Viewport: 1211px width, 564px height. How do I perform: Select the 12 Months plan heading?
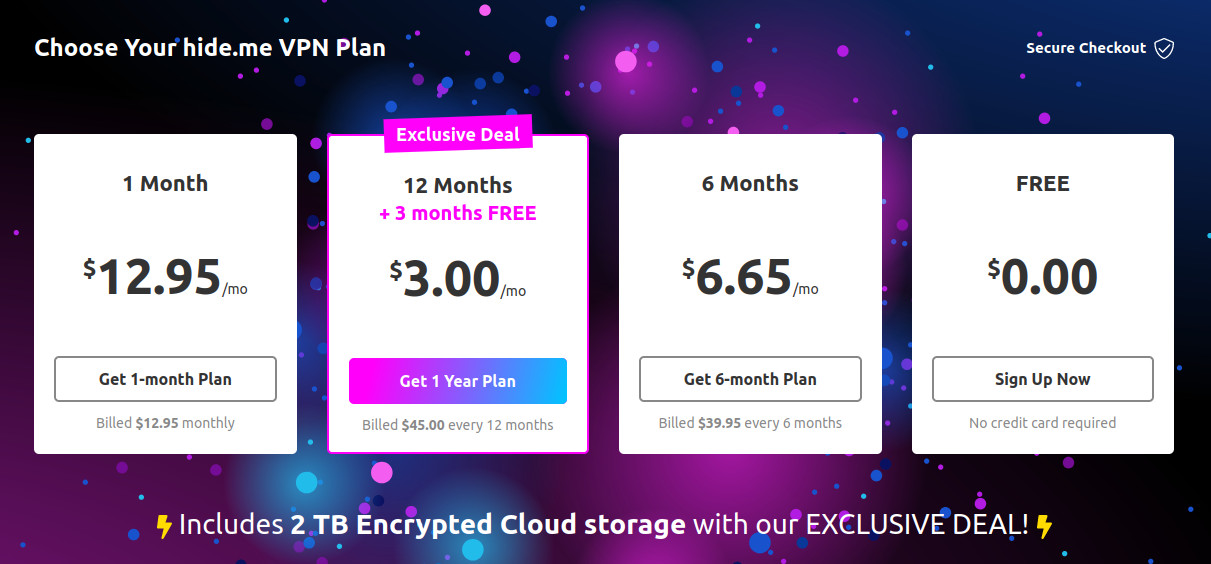tap(458, 186)
